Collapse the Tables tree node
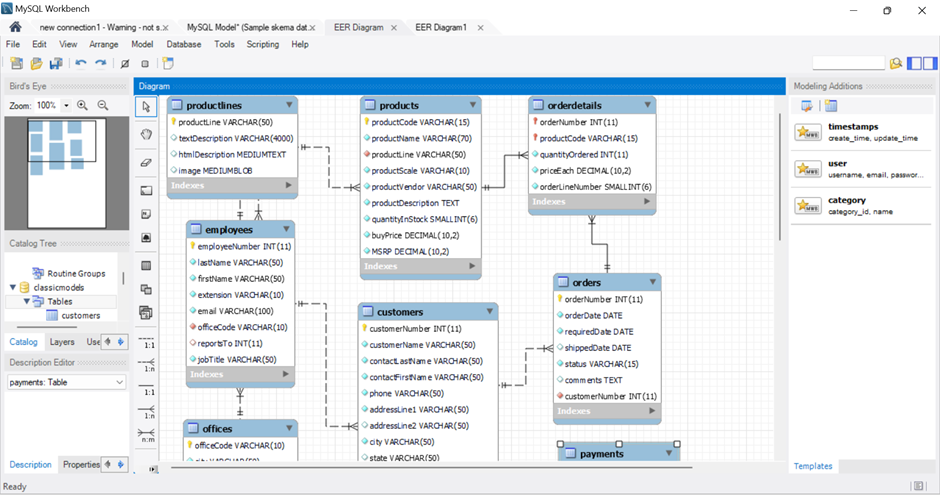Screen dimensions: 940x495 tap(26, 301)
